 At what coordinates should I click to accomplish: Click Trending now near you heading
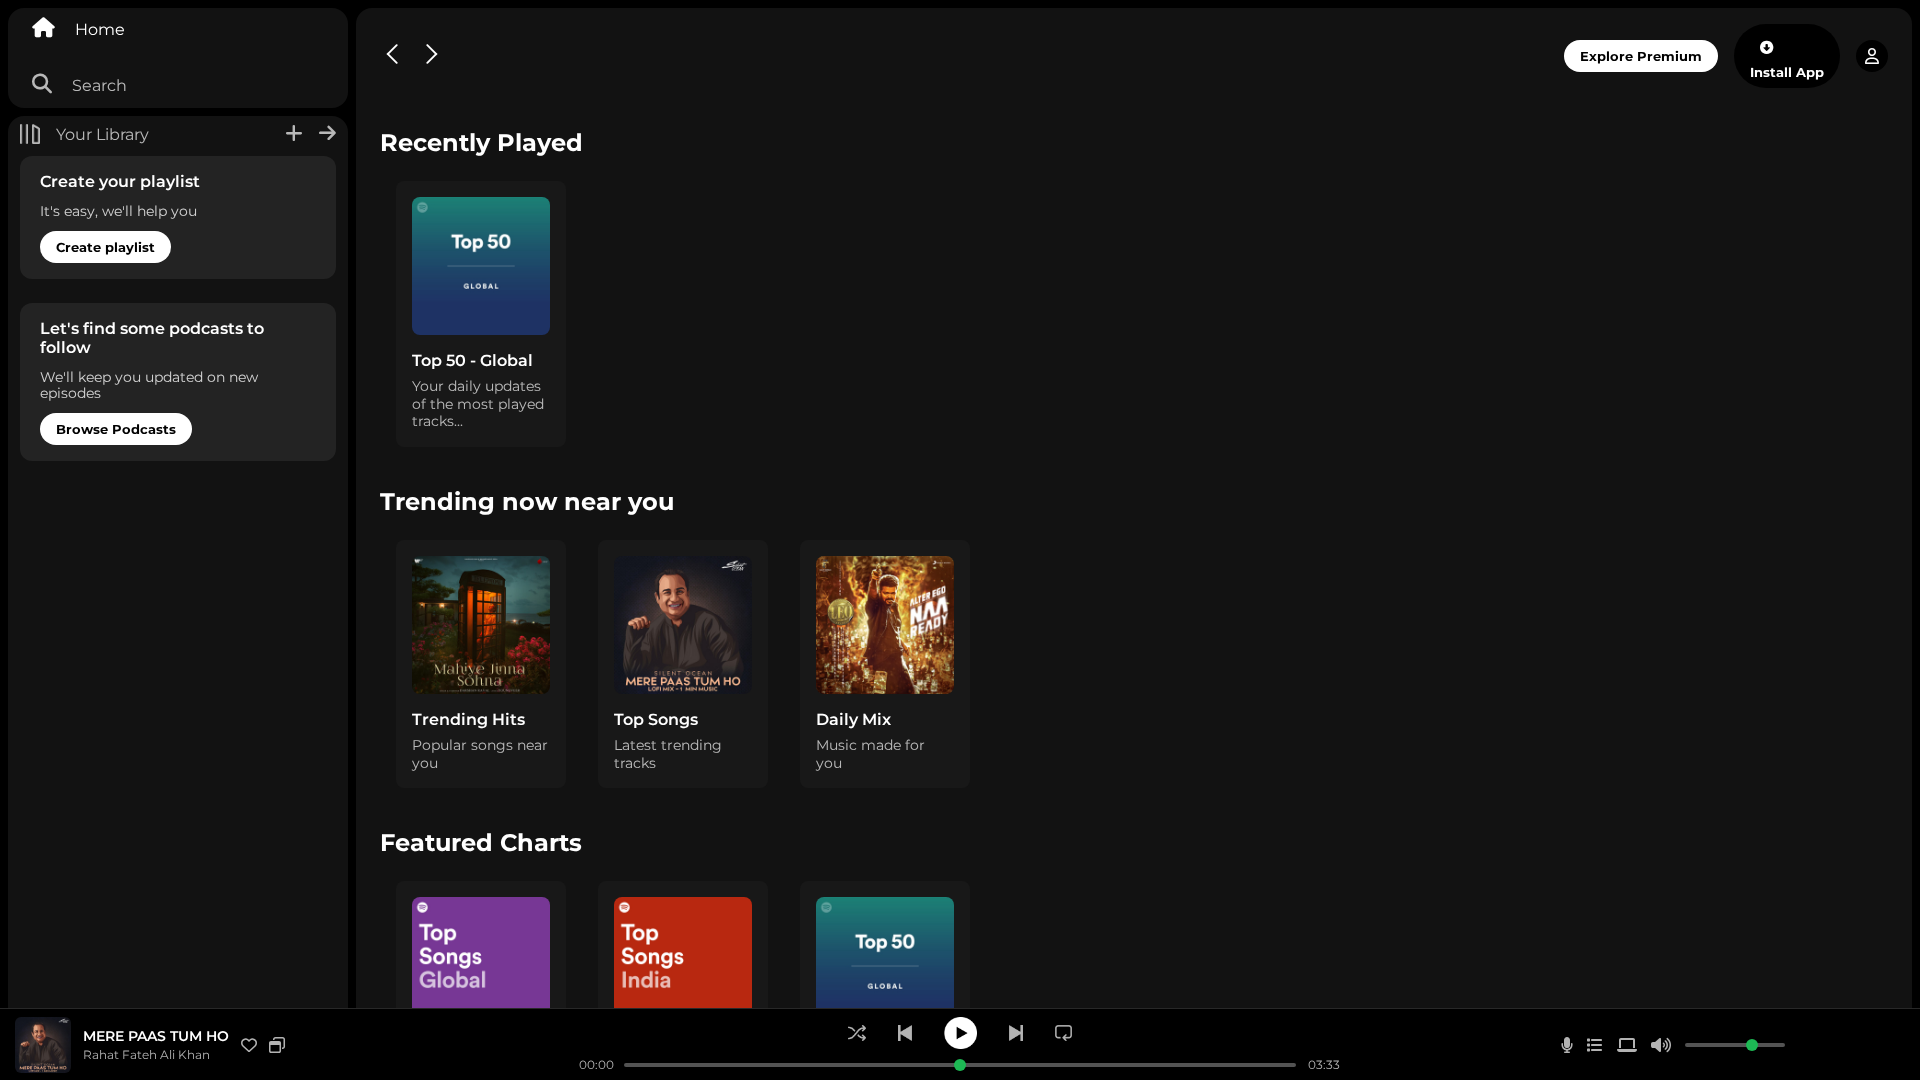coord(527,502)
